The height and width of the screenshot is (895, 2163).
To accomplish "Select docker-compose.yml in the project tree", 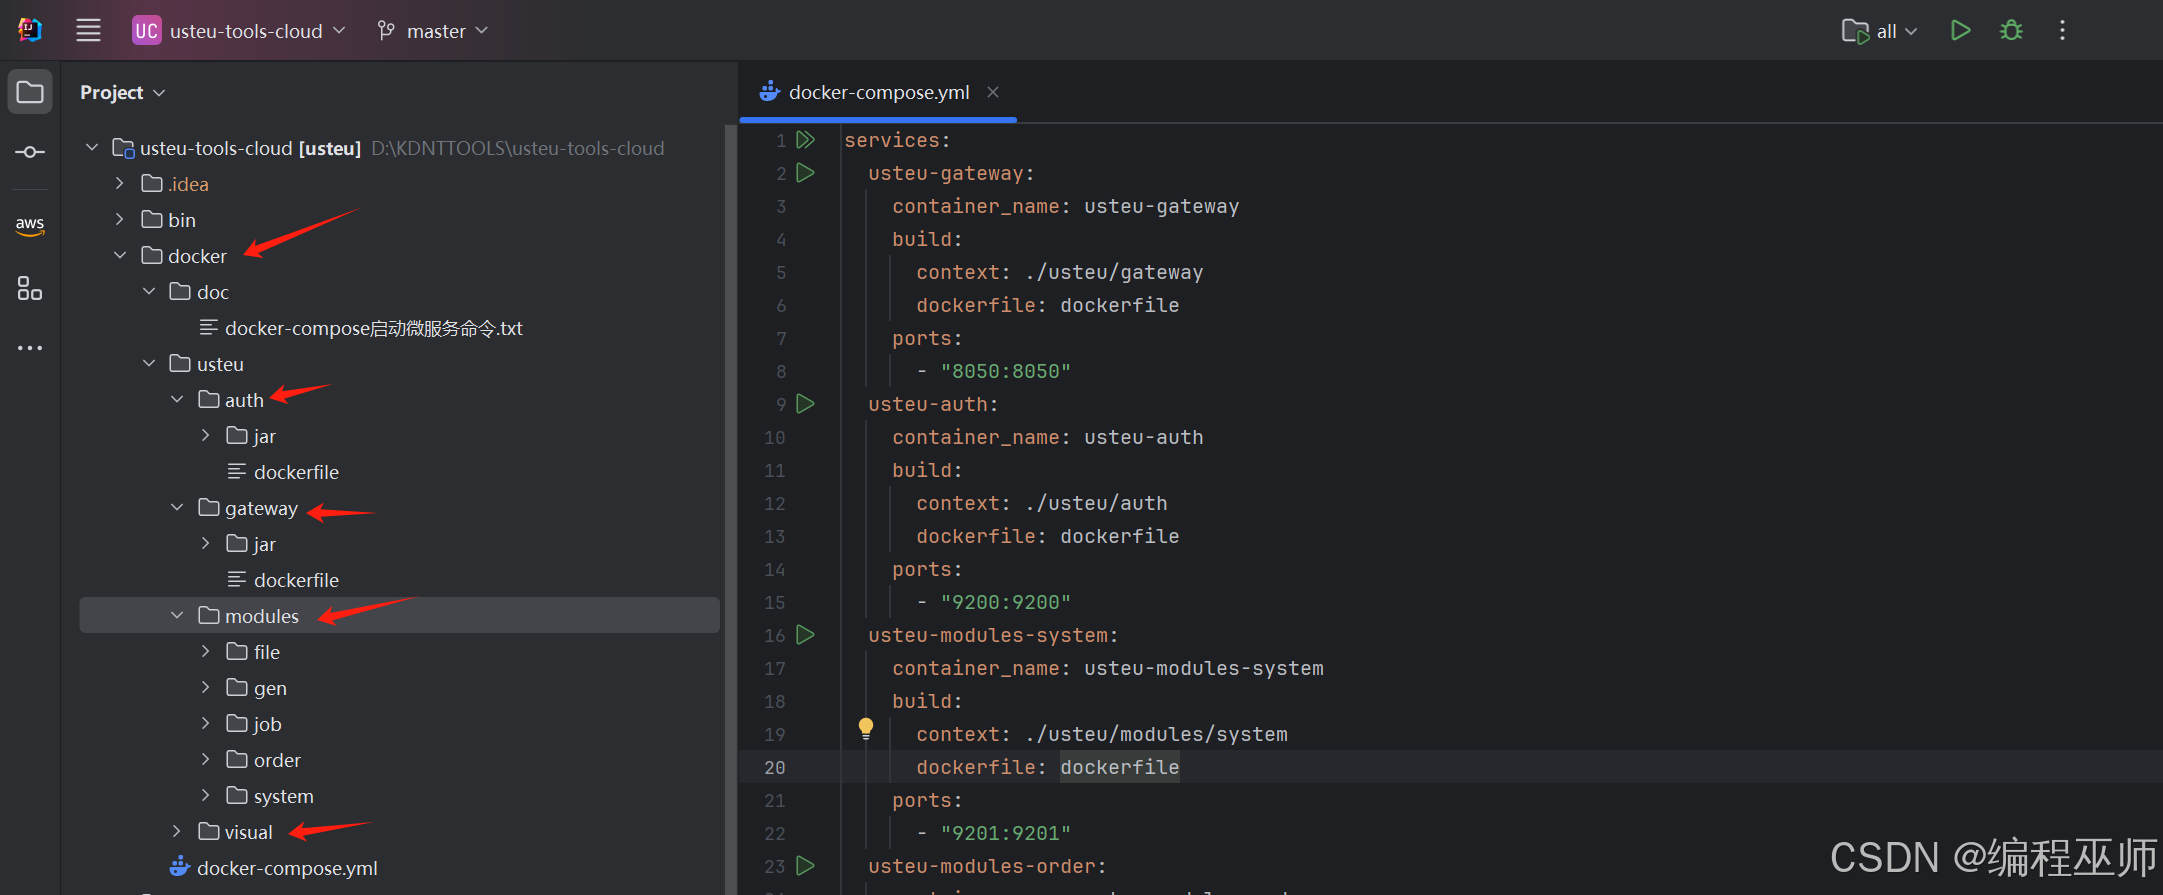I will (287, 868).
